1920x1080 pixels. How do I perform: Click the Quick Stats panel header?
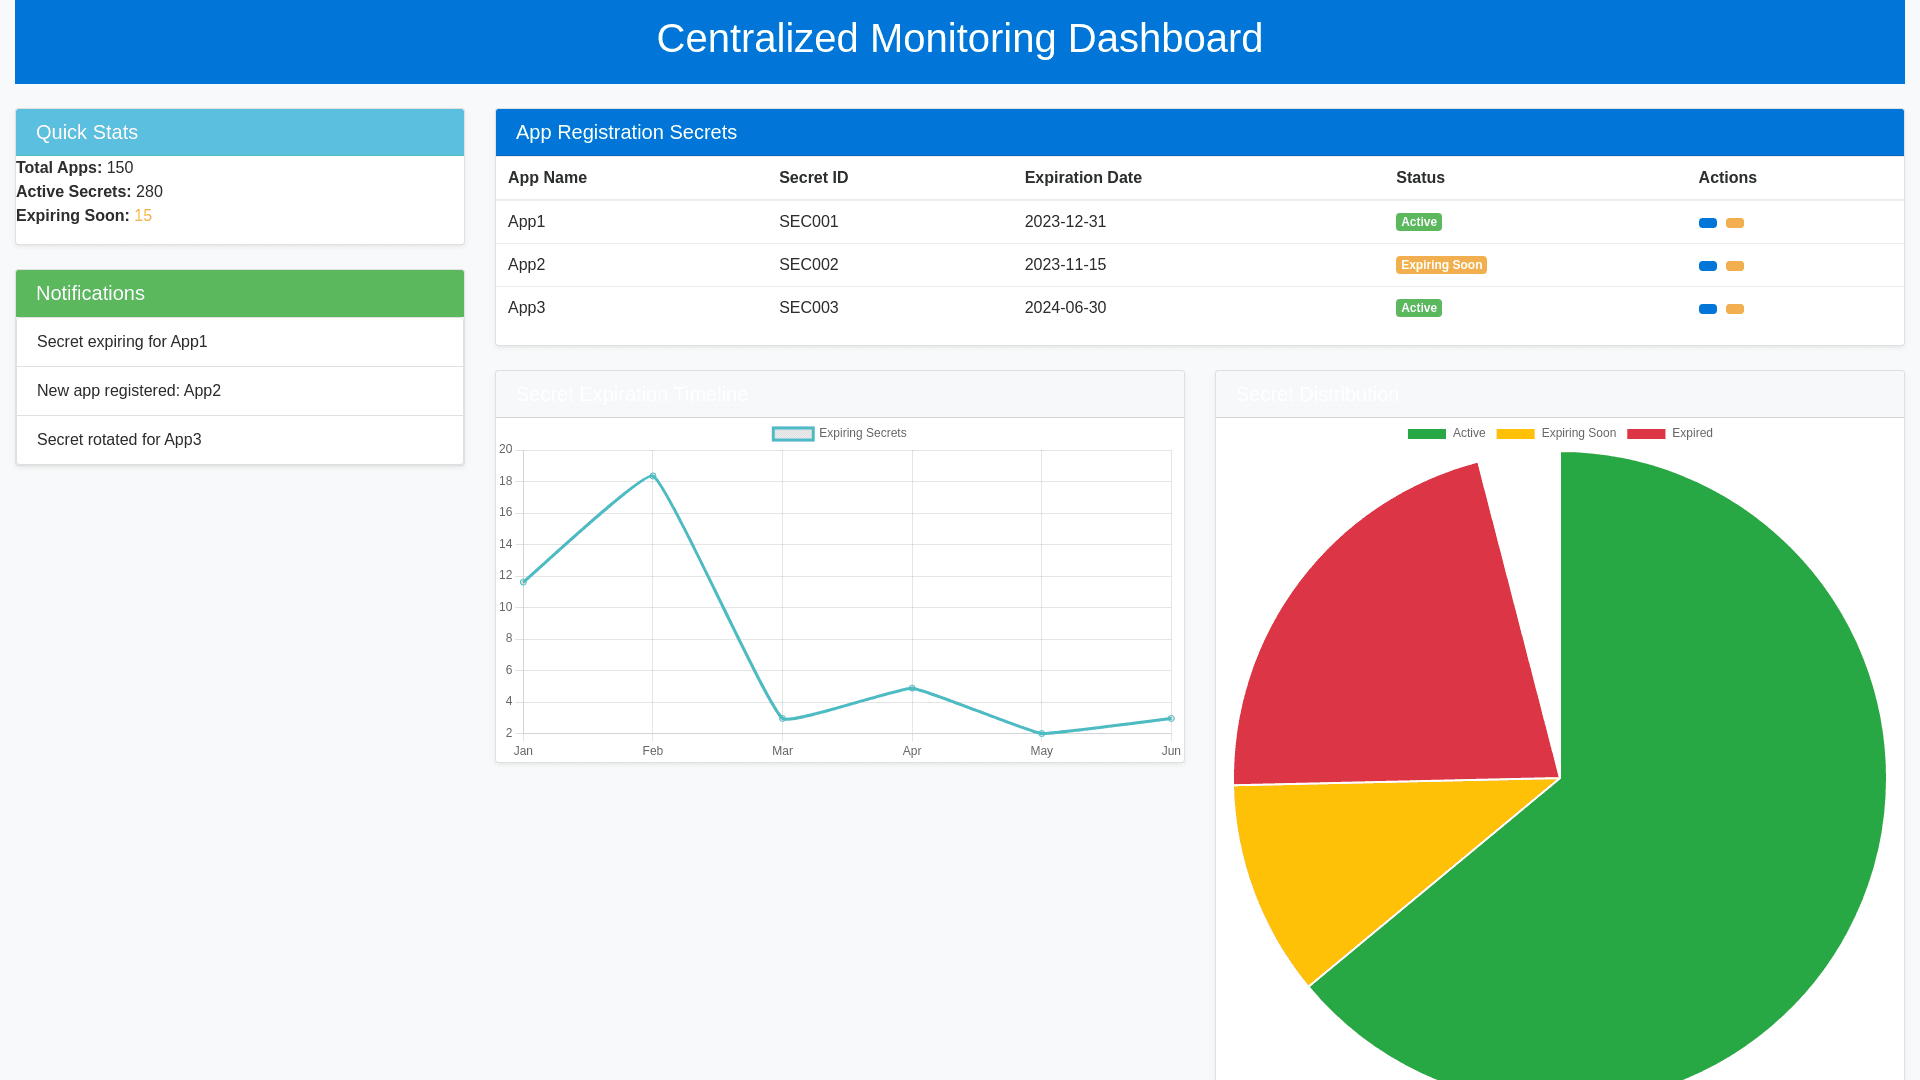[x=87, y=132]
